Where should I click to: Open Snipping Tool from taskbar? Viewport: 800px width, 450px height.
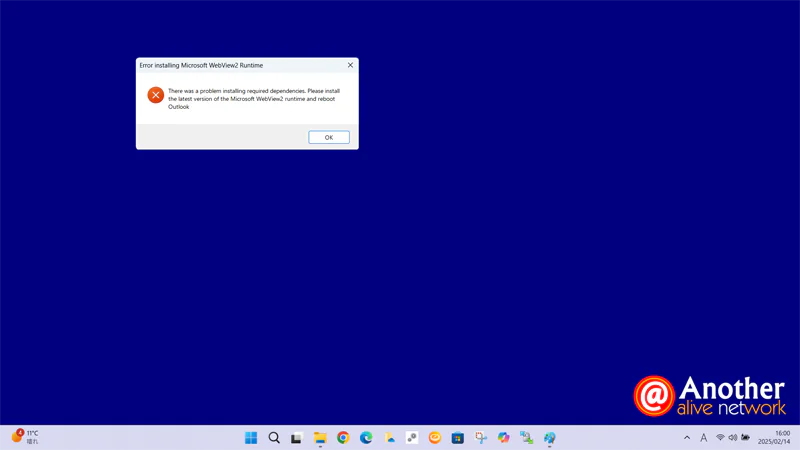pyautogui.click(x=481, y=438)
